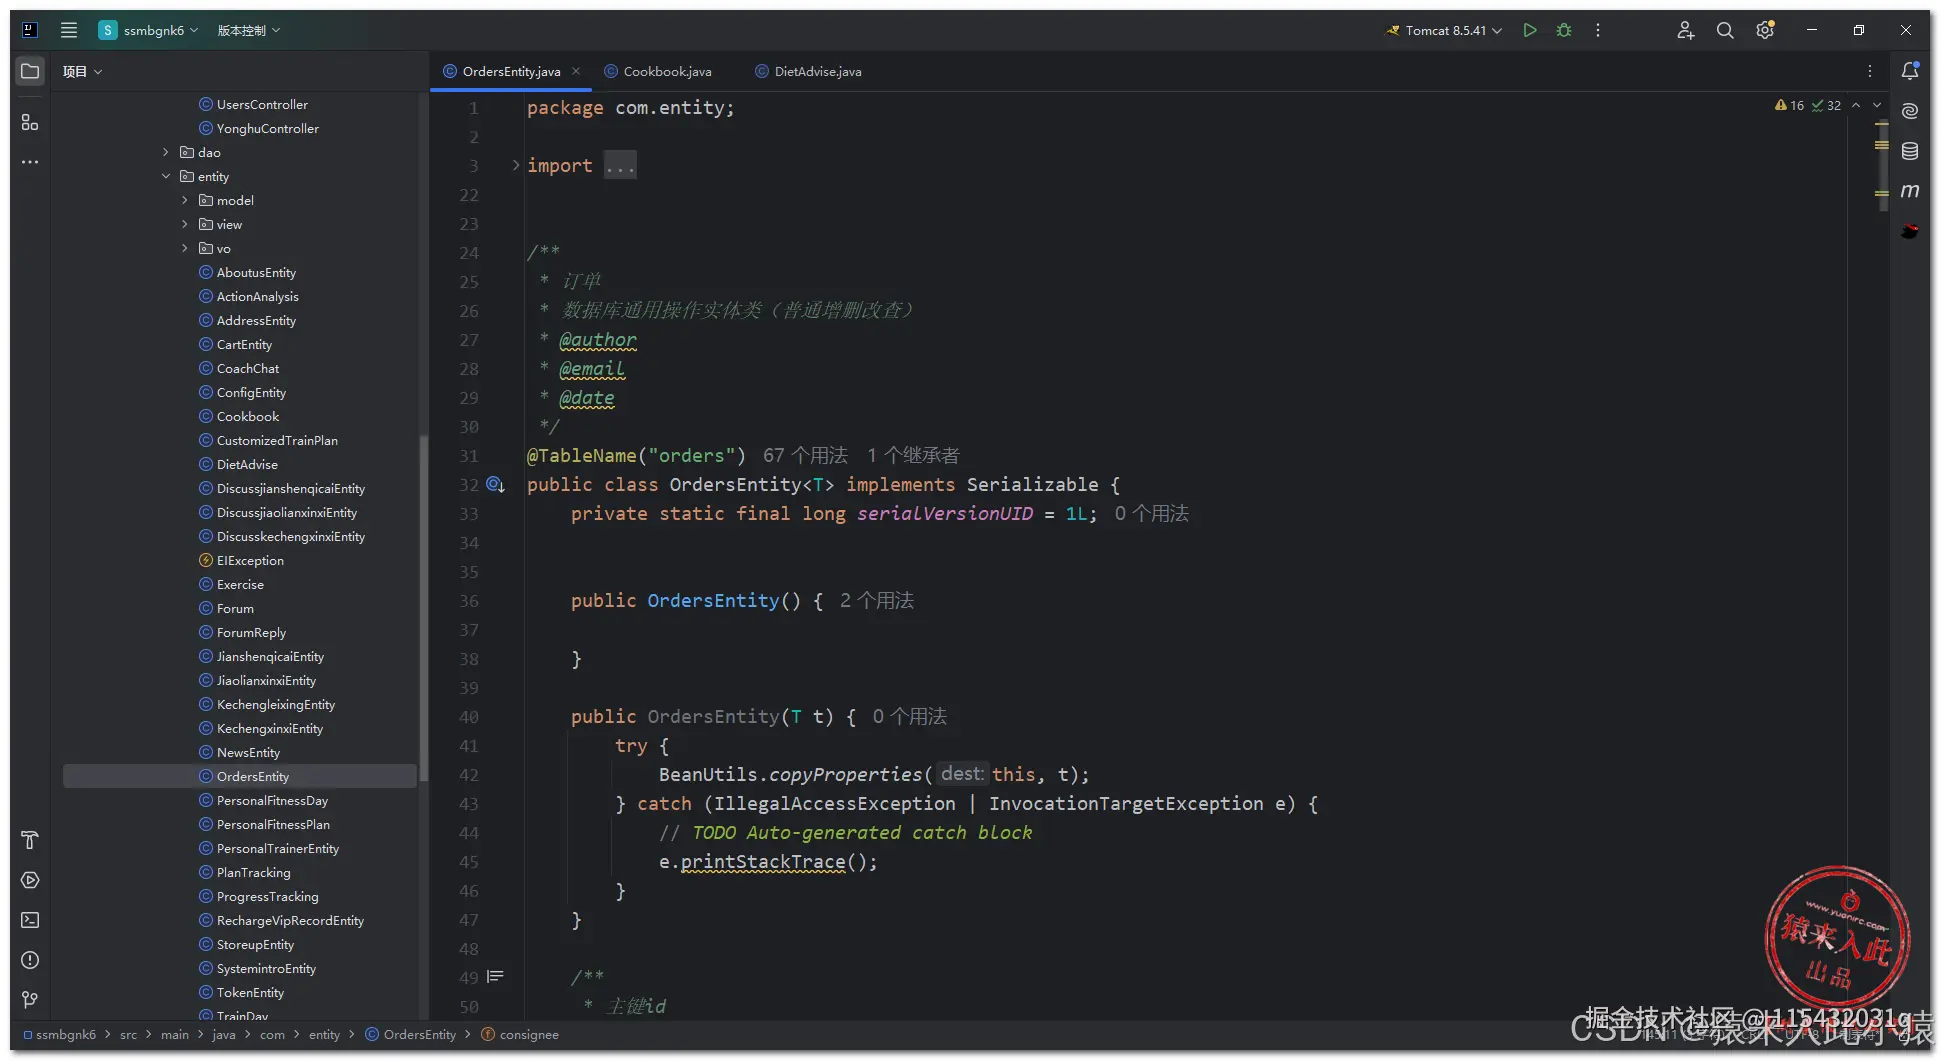
Task: Click the 32 typos indicator
Action: tap(1826, 105)
